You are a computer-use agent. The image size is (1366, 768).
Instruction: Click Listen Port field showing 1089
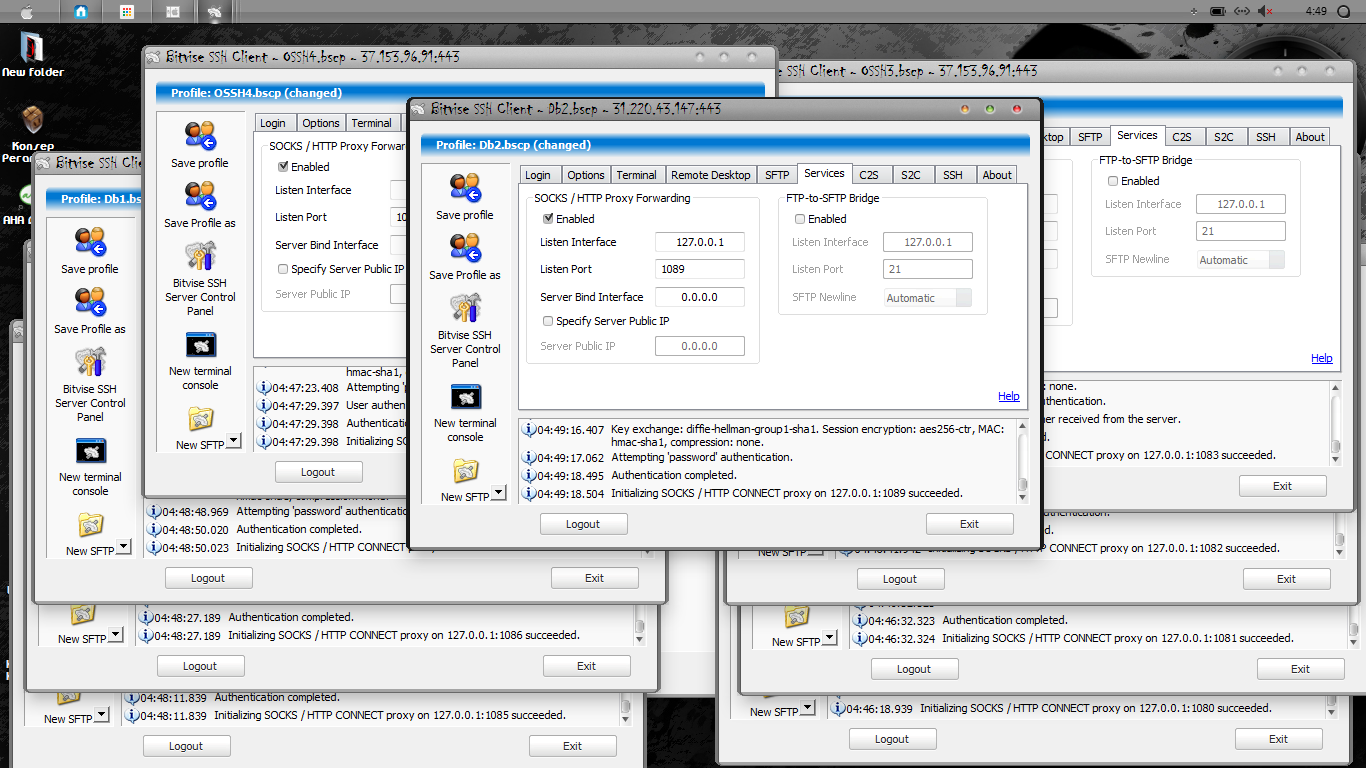click(700, 269)
